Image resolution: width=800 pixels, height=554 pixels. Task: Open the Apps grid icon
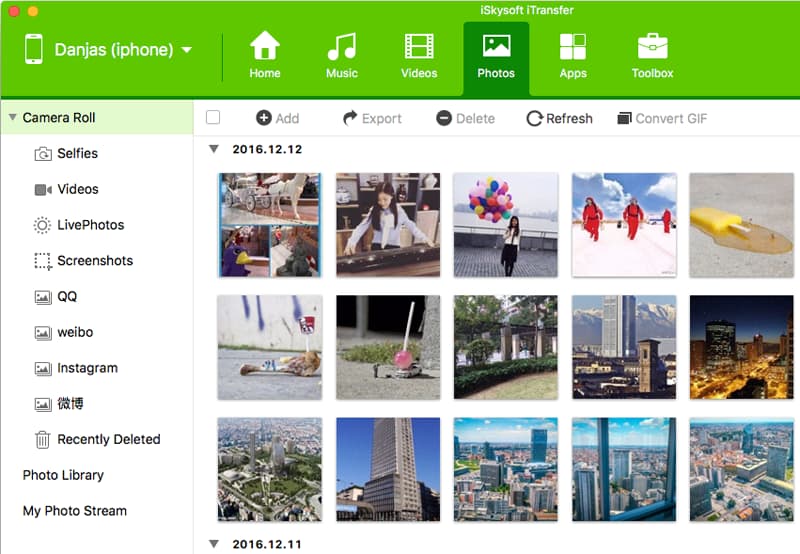tap(573, 47)
